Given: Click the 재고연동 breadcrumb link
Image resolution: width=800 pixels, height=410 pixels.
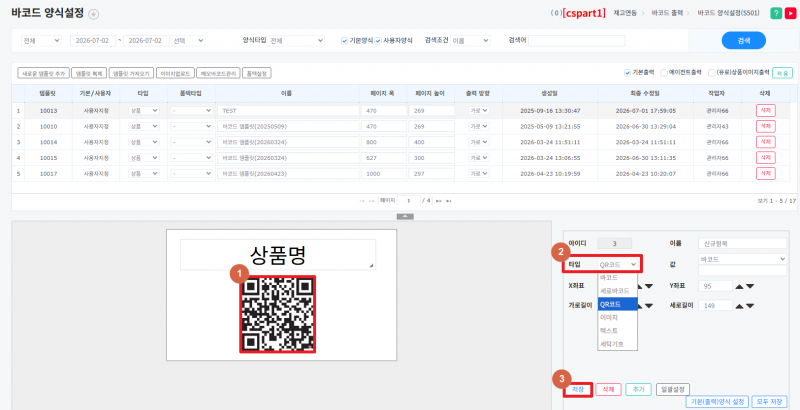Looking at the screenshot, I should coord(625,13).
